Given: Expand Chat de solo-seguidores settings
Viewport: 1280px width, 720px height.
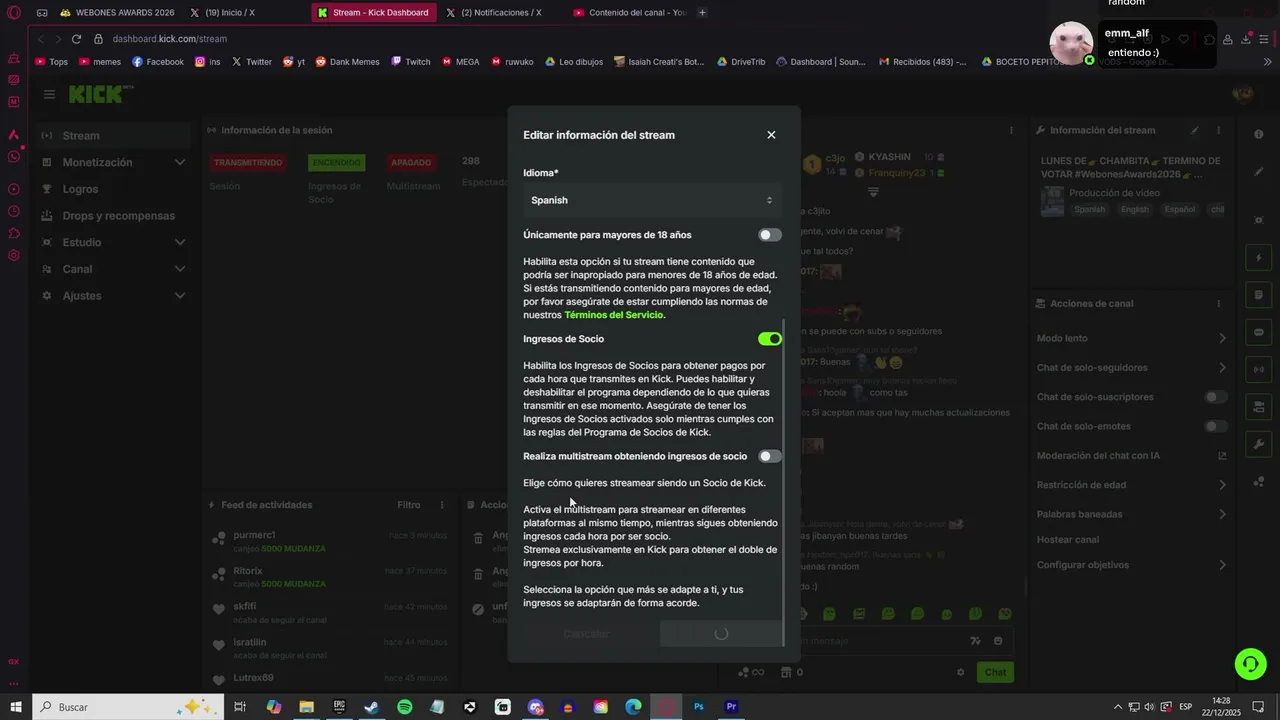Looking at the screenshot, I should pyautogui.click(x=1130, y=368).
